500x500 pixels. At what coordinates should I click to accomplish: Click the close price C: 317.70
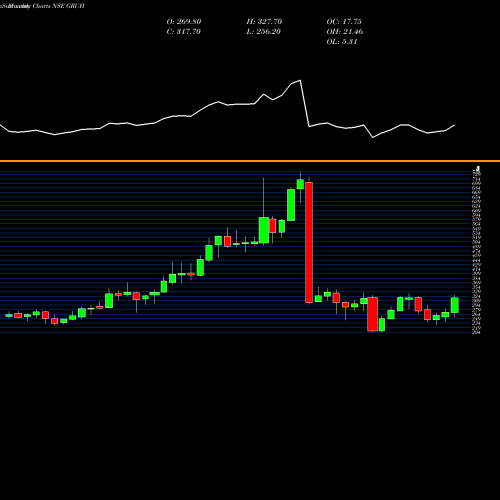point(184,32)
